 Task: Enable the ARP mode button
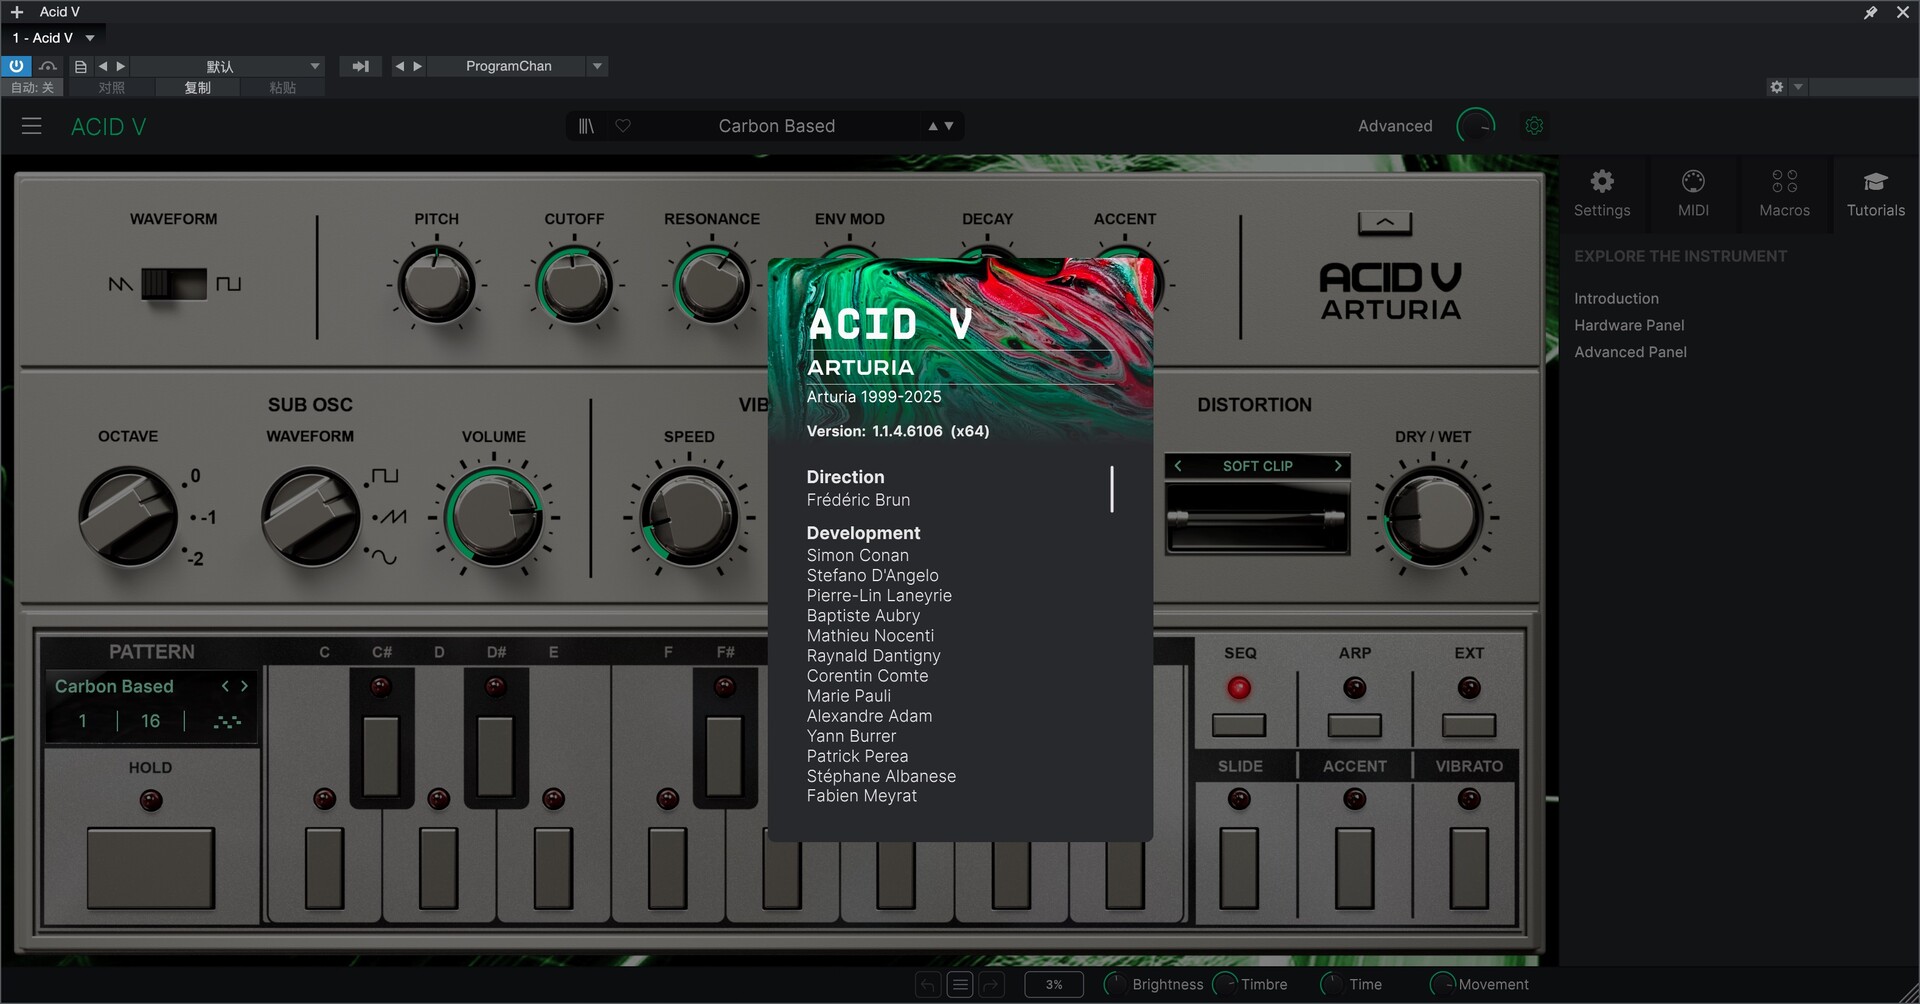(x=1354, y=725)
